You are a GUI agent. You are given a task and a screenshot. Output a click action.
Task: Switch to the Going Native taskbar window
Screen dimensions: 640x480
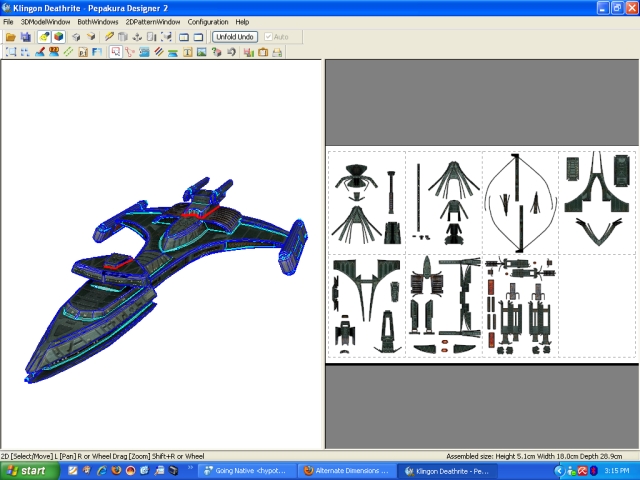click(x=248, y=471)
